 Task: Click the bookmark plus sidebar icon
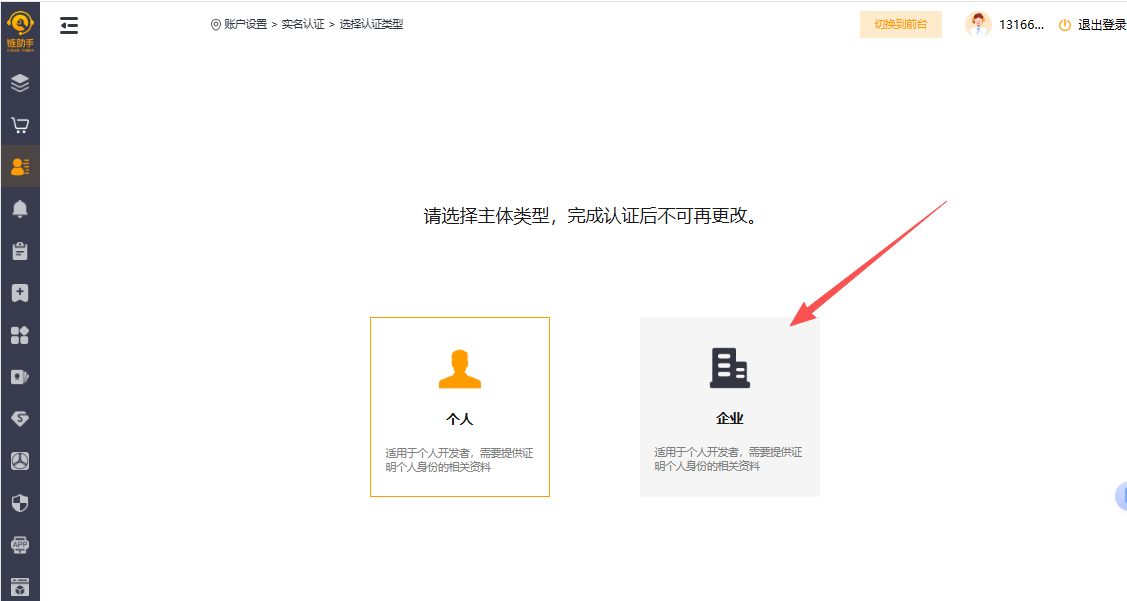point(20,293)
